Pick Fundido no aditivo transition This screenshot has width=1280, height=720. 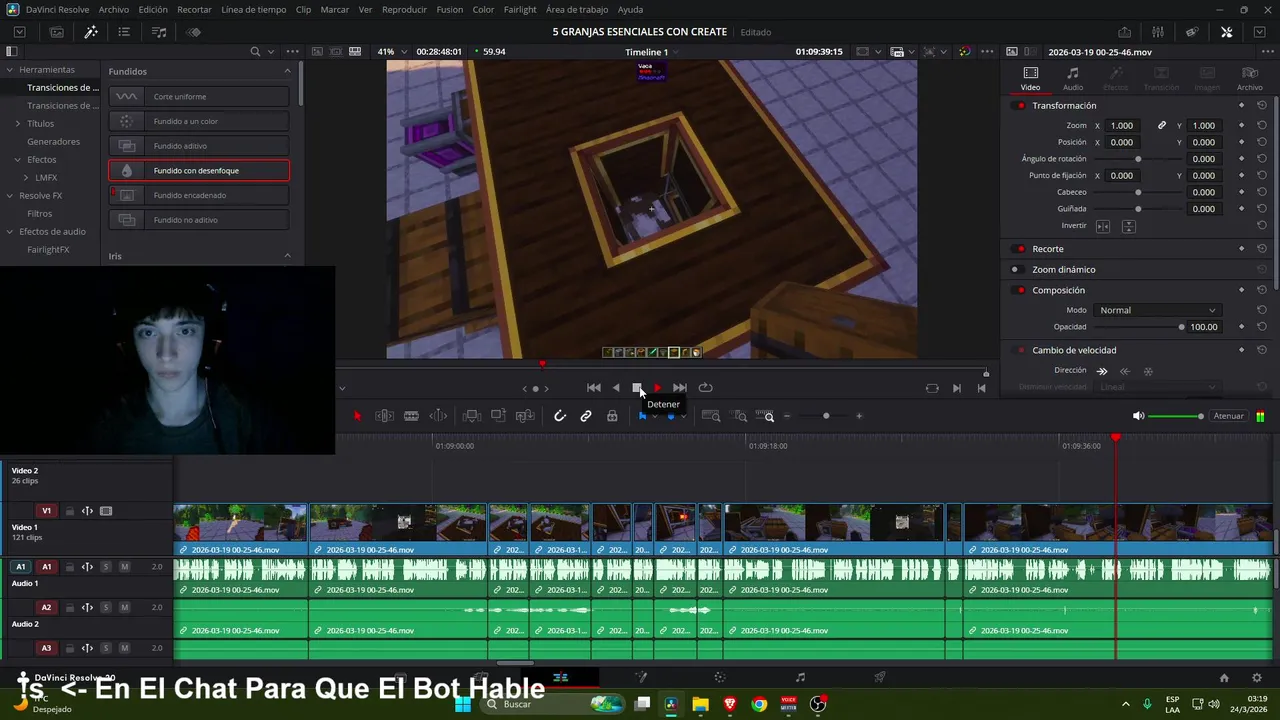[x=199, y=220]
